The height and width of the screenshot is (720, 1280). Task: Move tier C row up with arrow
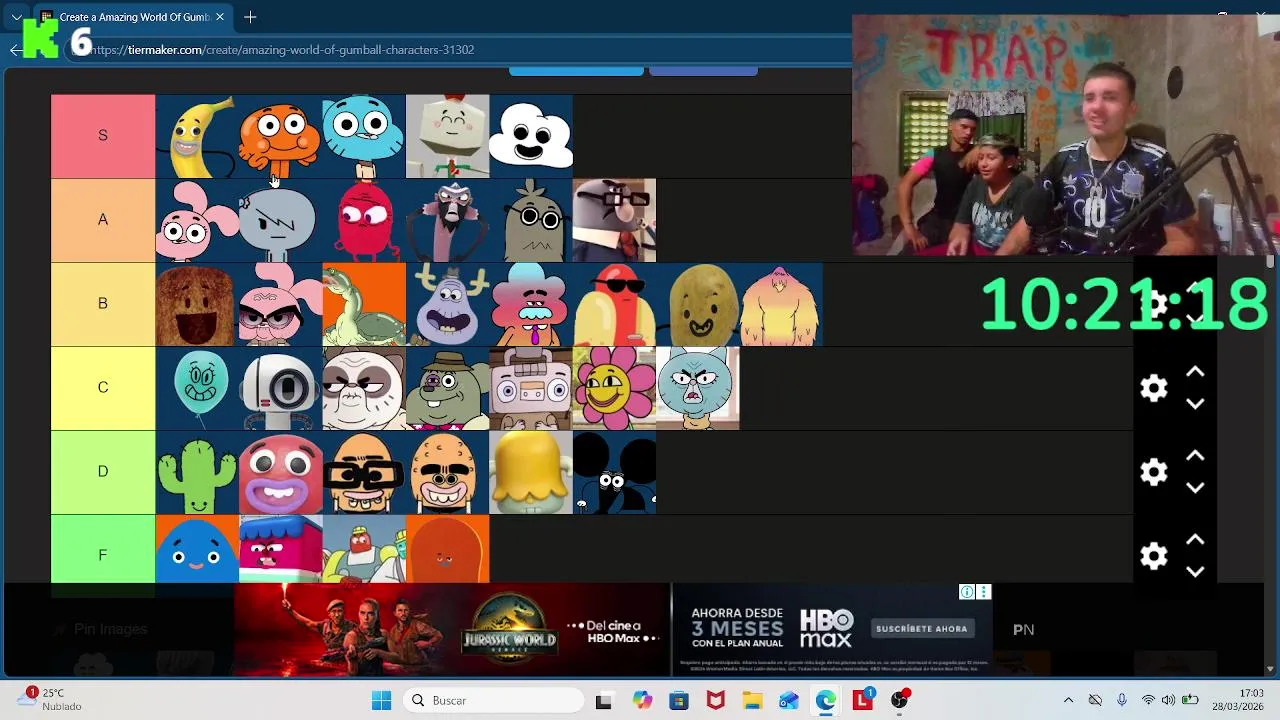coord(1195,372)
